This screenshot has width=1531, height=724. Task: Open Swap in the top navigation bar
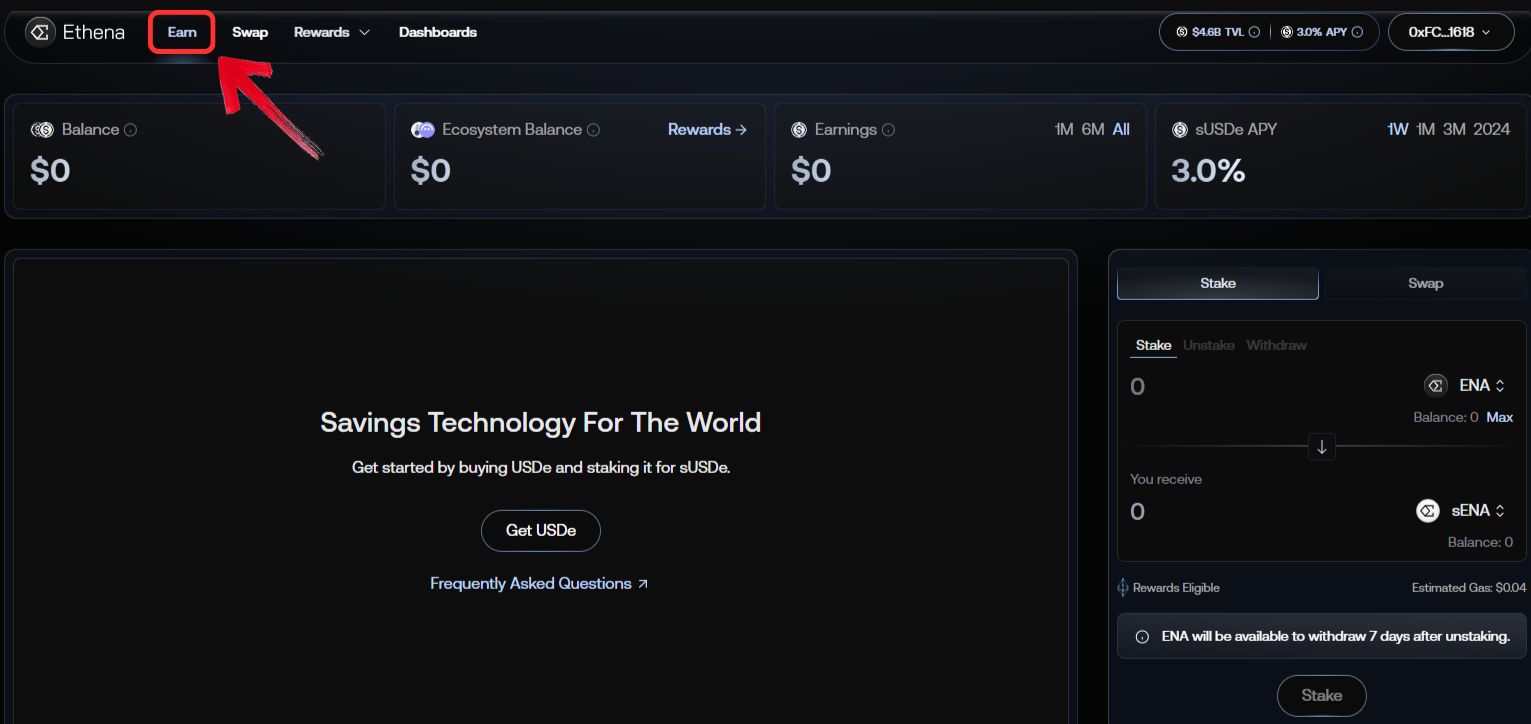click(x=250, y=32)
